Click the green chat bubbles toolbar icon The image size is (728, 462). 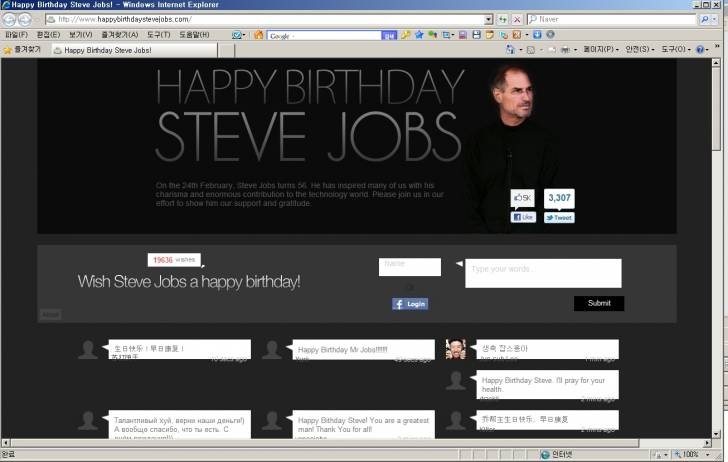433,35
